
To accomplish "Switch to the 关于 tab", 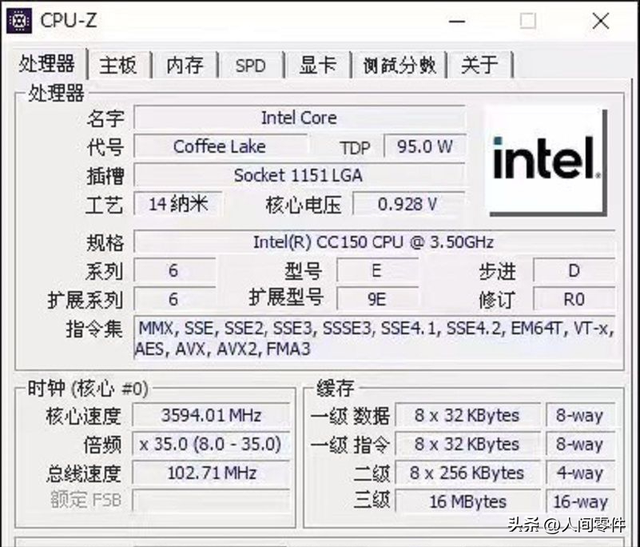I will point(480,65).
